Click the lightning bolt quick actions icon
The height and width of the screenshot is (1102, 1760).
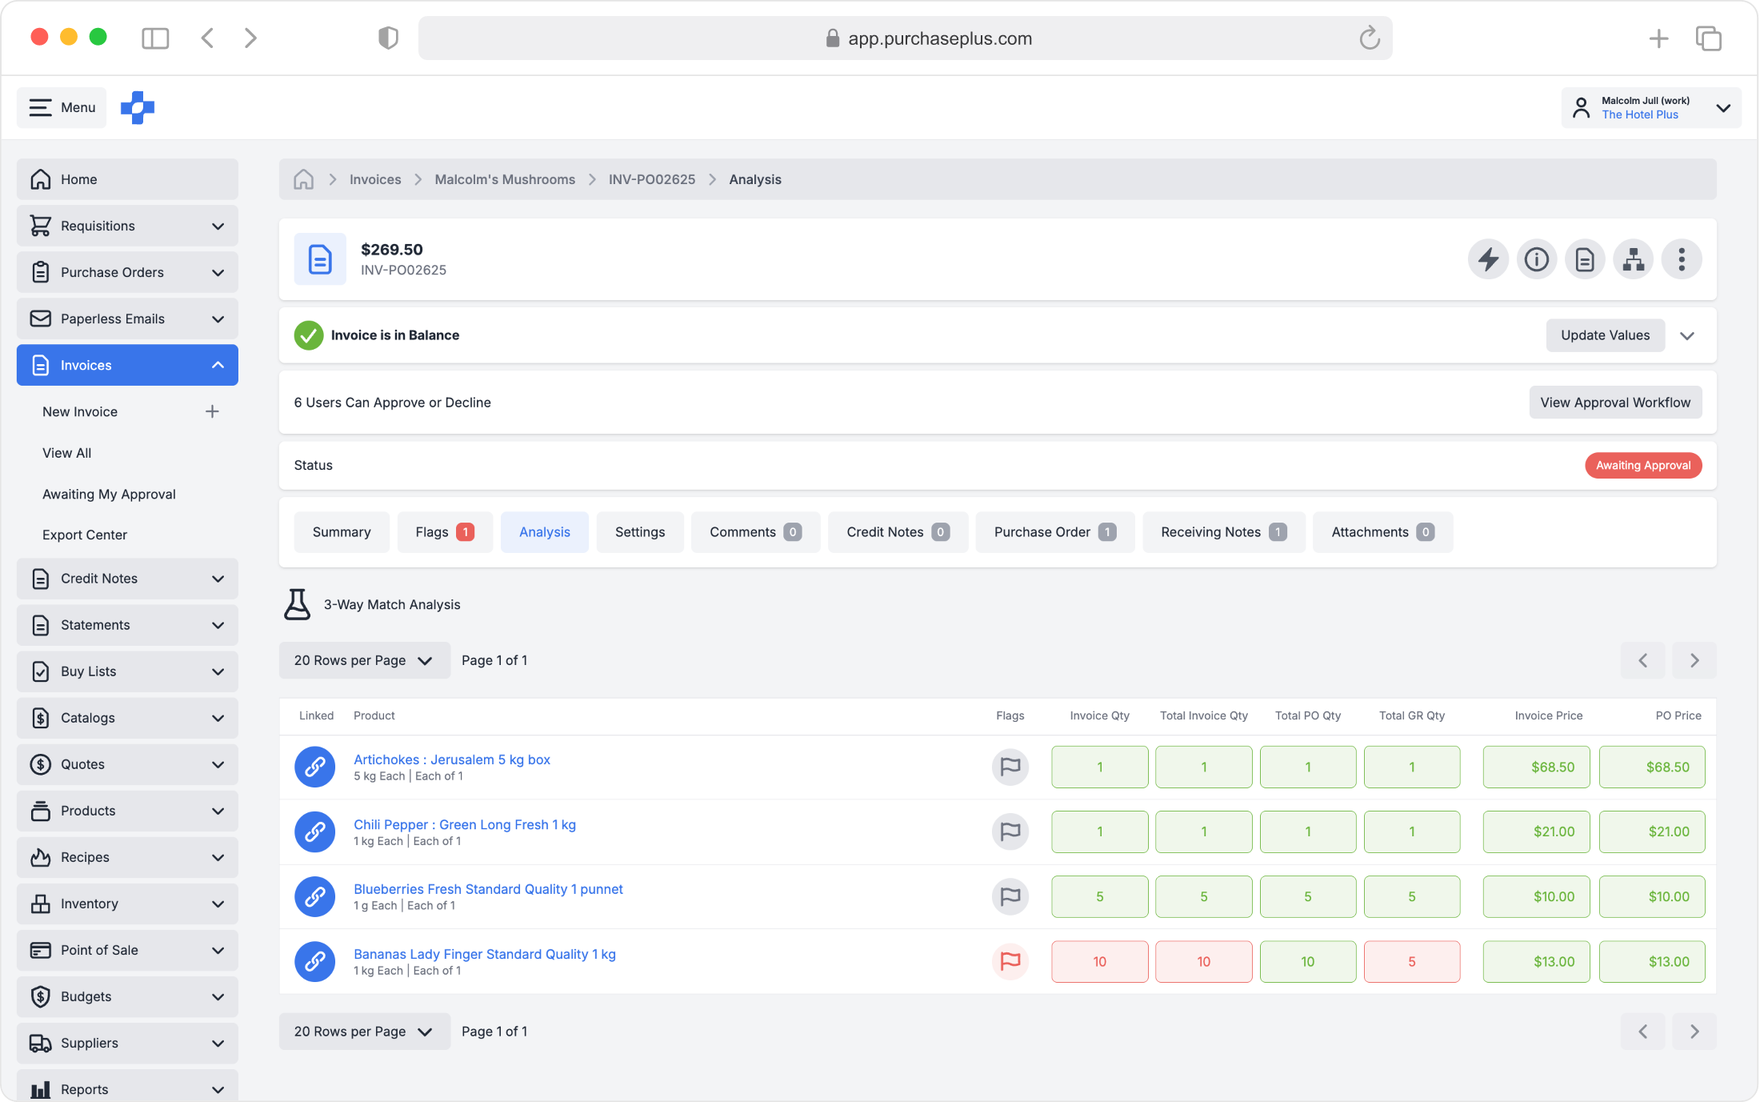[1488, 260]
